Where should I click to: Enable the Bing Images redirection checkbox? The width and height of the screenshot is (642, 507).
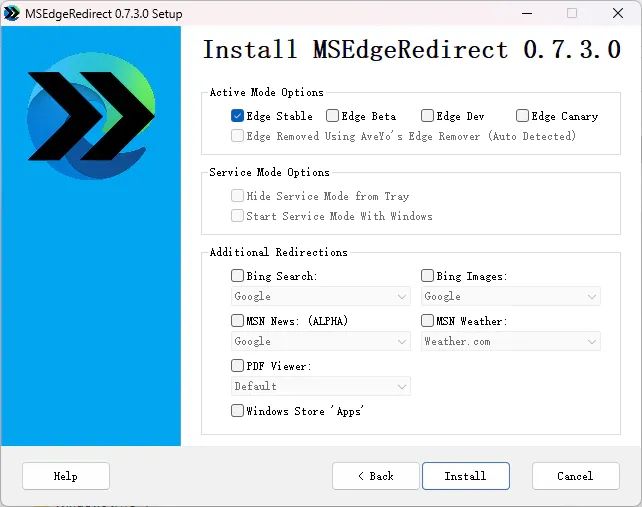click(x=427, y=276)
